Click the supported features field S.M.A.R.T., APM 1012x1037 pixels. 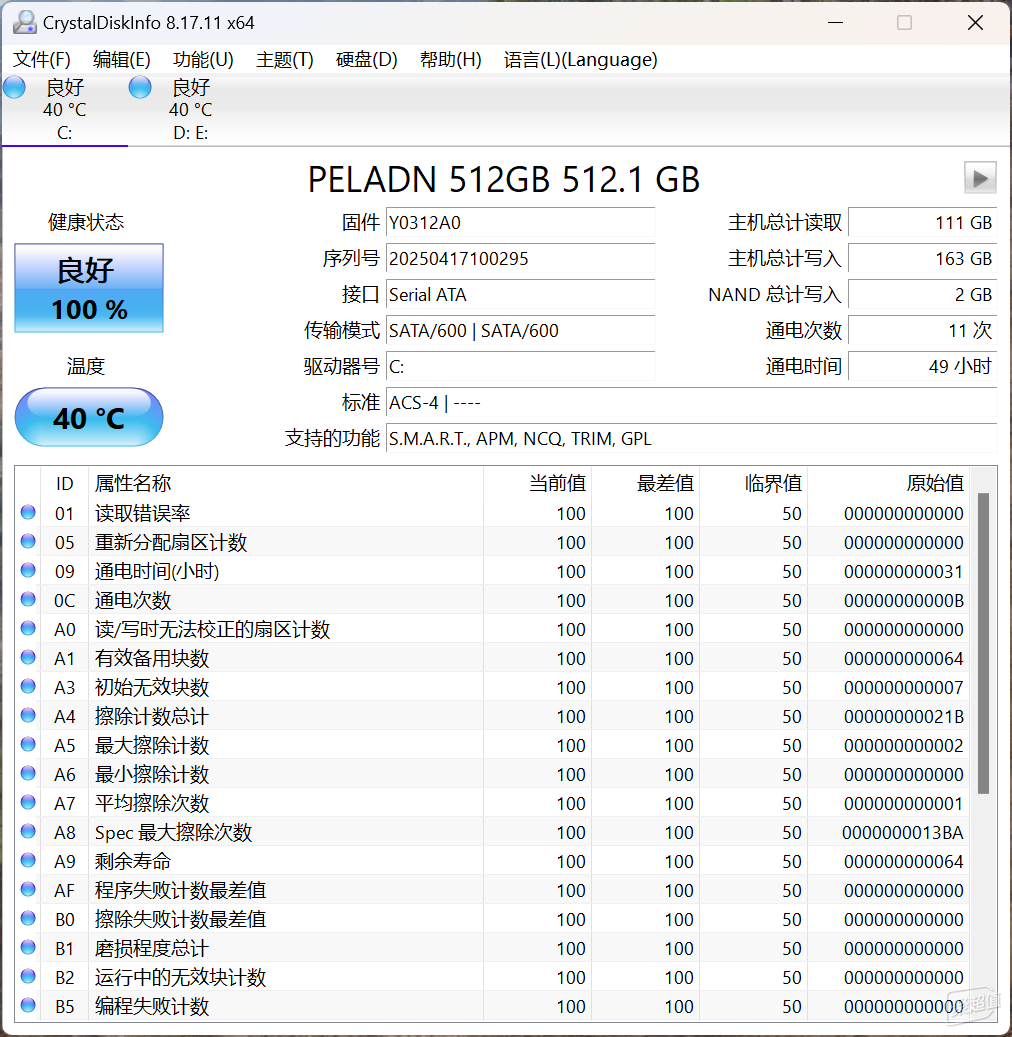pyautogui.click(x=691, y=438)
